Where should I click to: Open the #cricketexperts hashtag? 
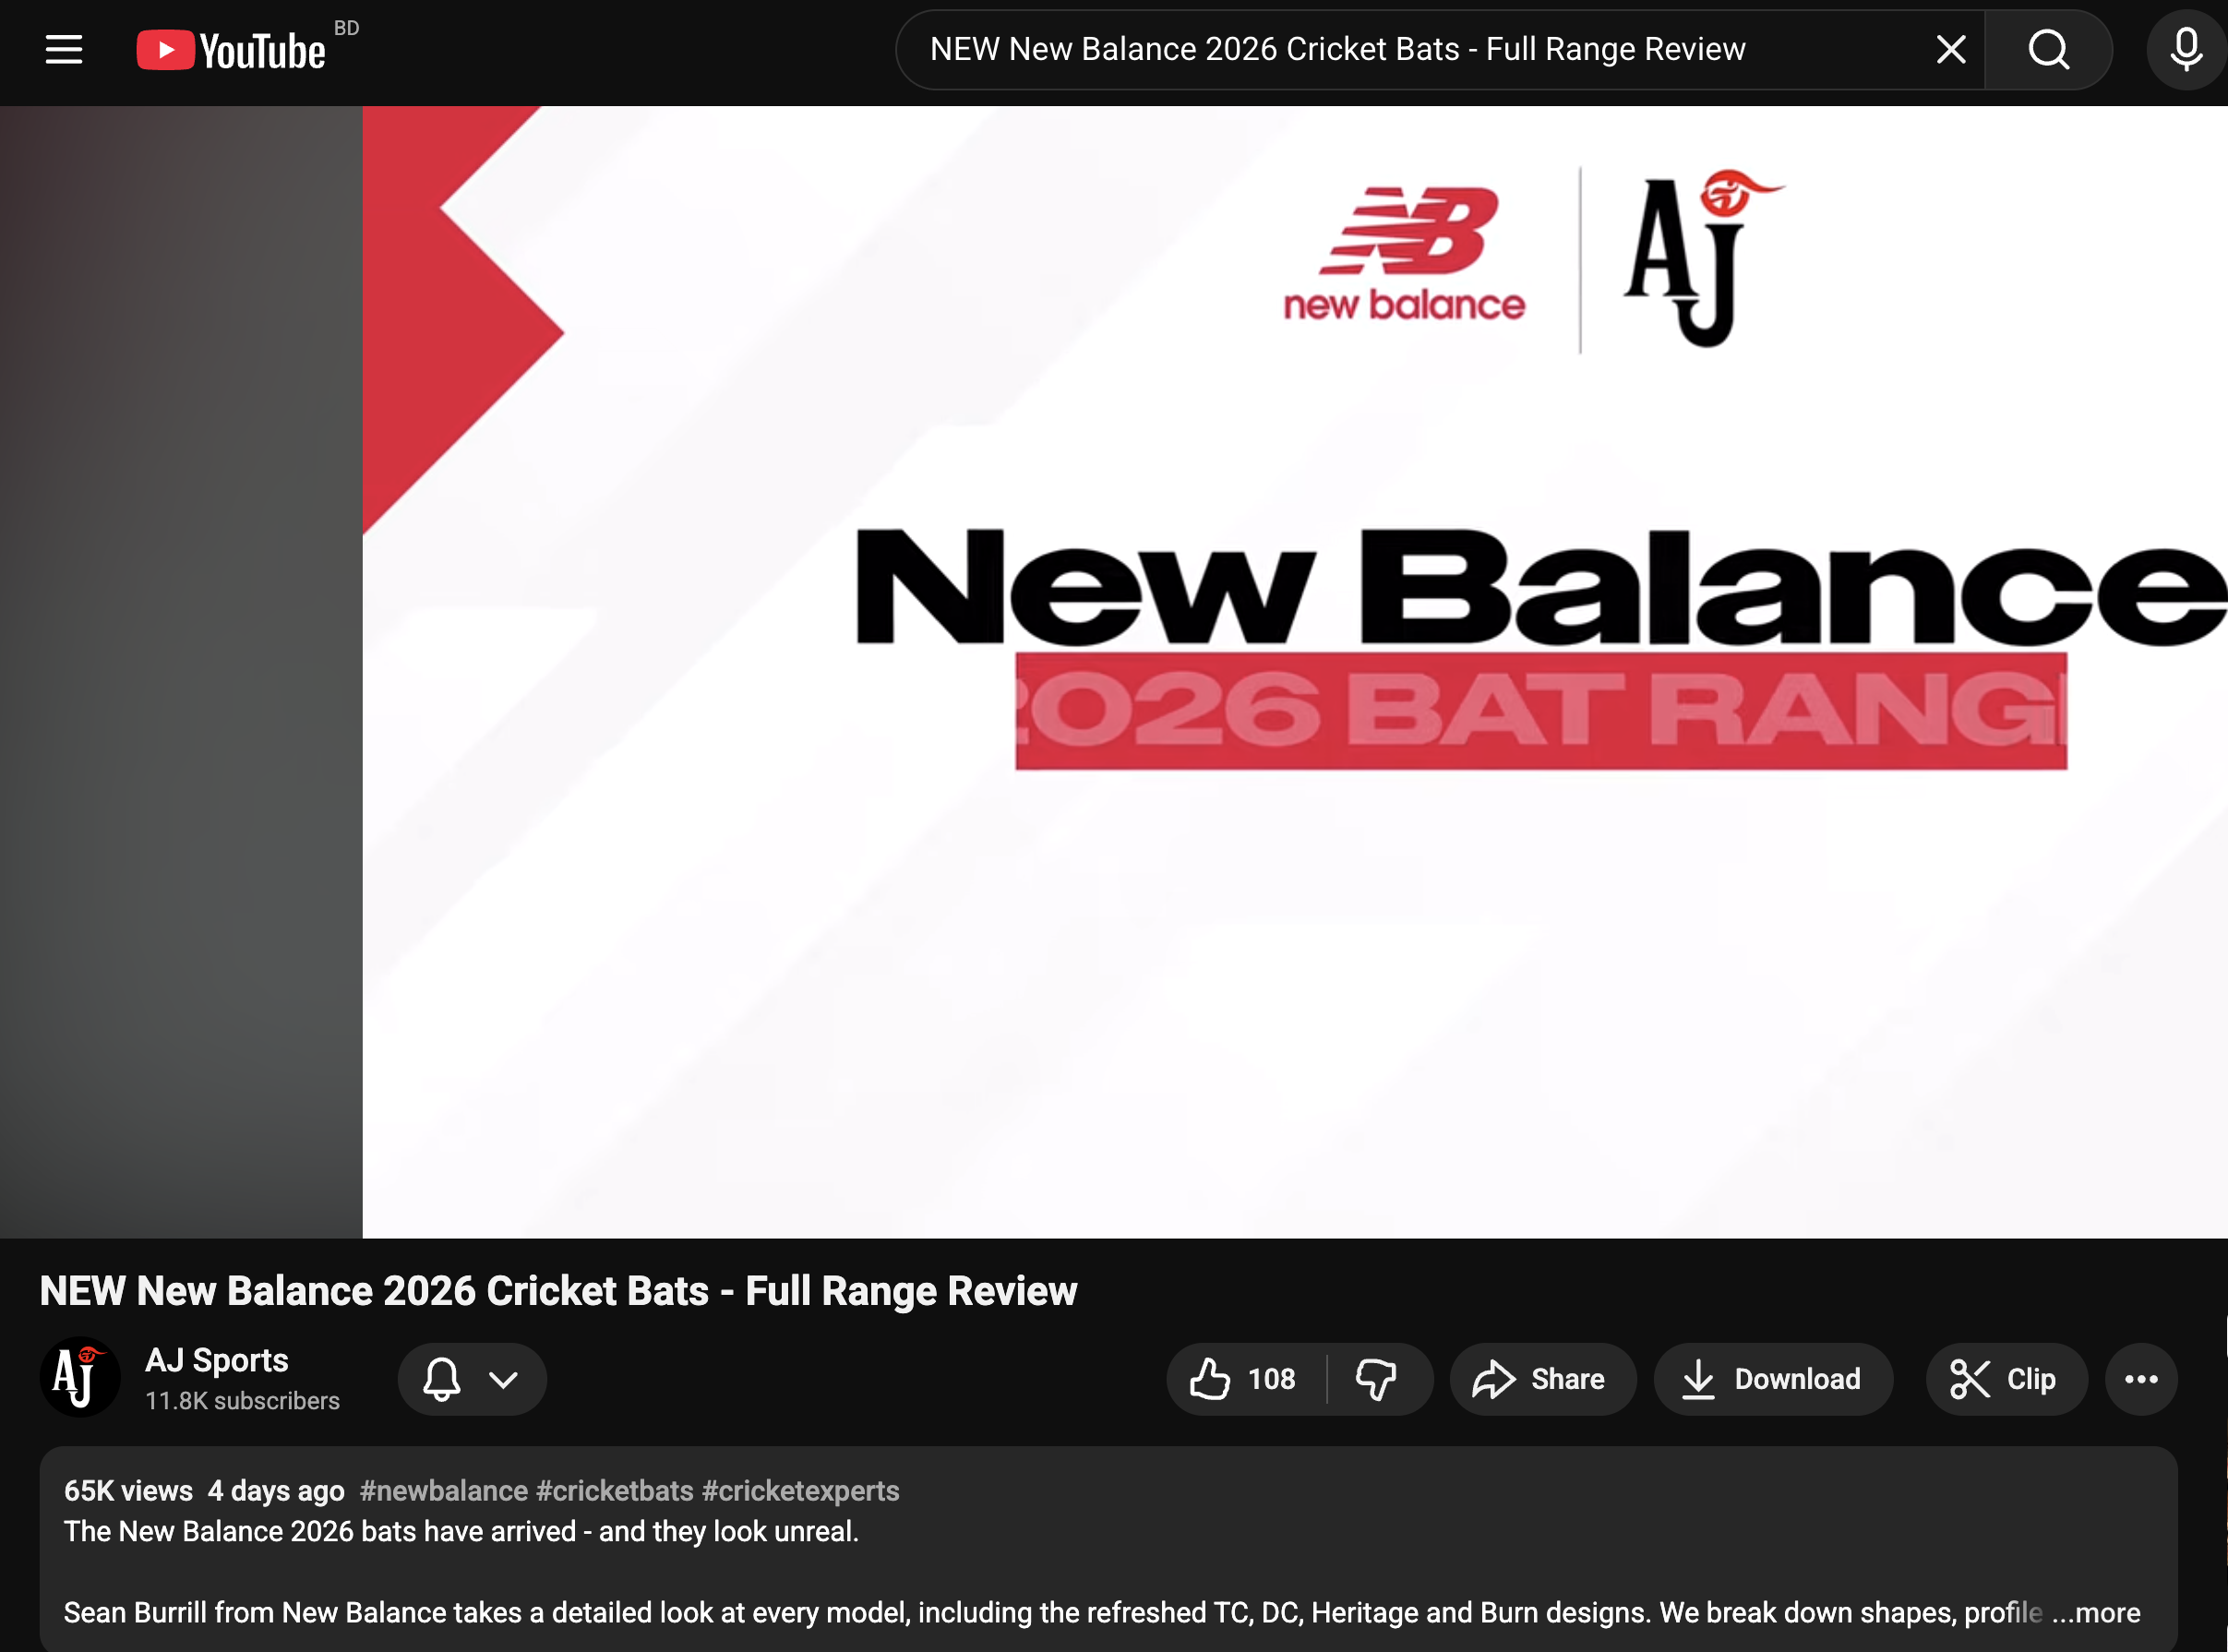click(x=801, y=1491)
